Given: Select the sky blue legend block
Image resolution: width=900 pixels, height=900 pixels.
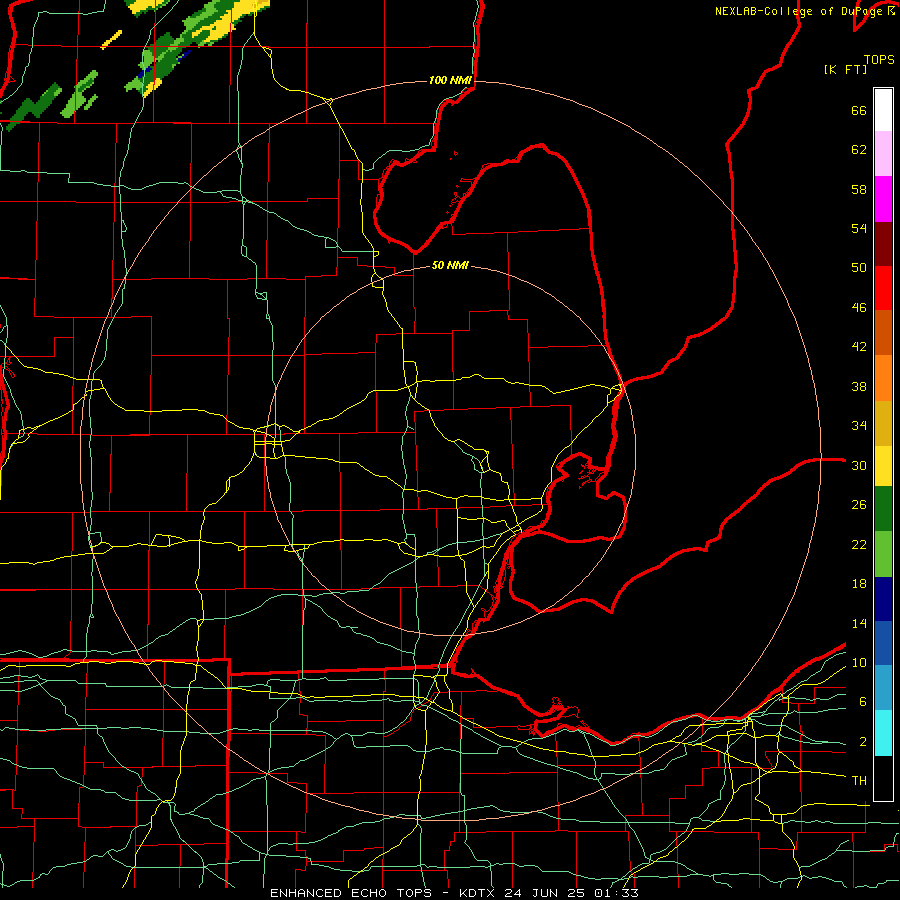Looking at the screenshot, I should (883, 688).
